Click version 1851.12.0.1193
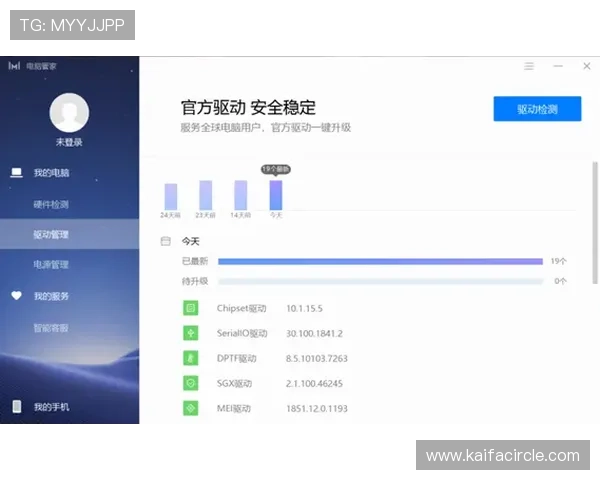 (x=317, y=409)
